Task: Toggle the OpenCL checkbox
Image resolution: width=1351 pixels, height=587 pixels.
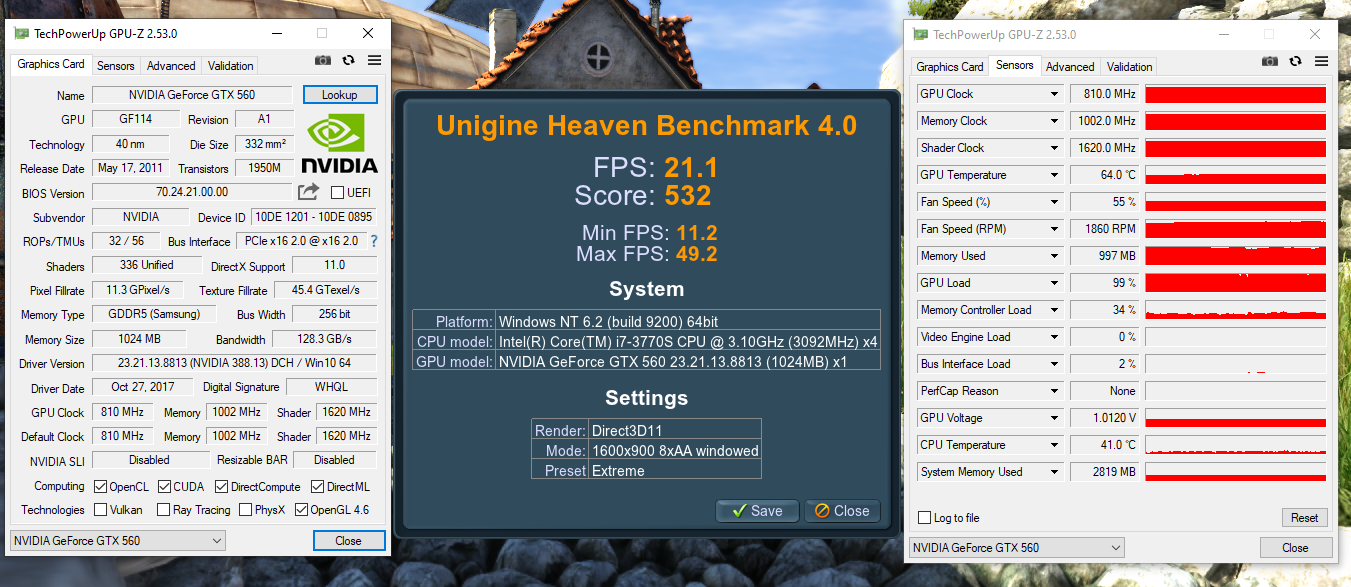Action: coord(100,487)
